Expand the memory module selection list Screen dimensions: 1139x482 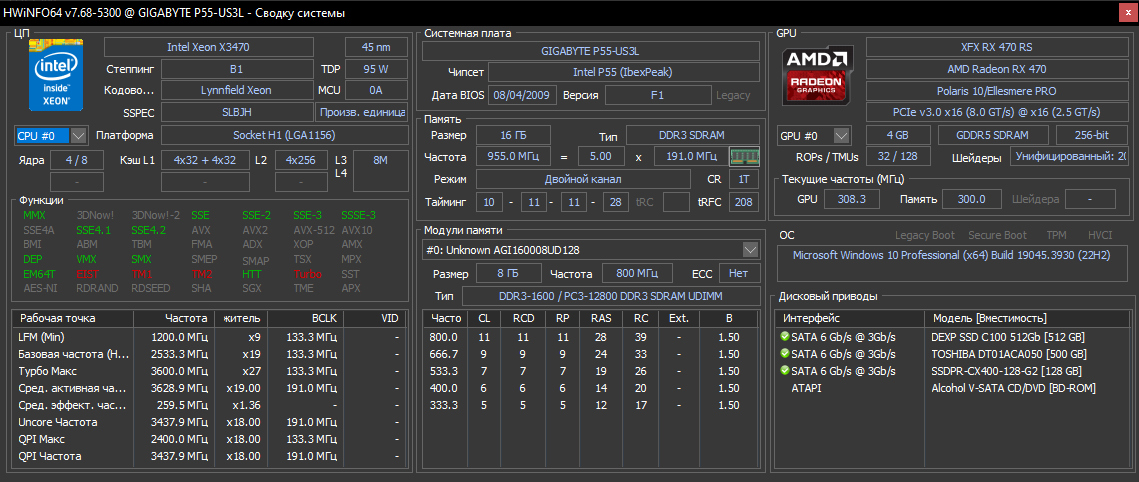[752, 249]
